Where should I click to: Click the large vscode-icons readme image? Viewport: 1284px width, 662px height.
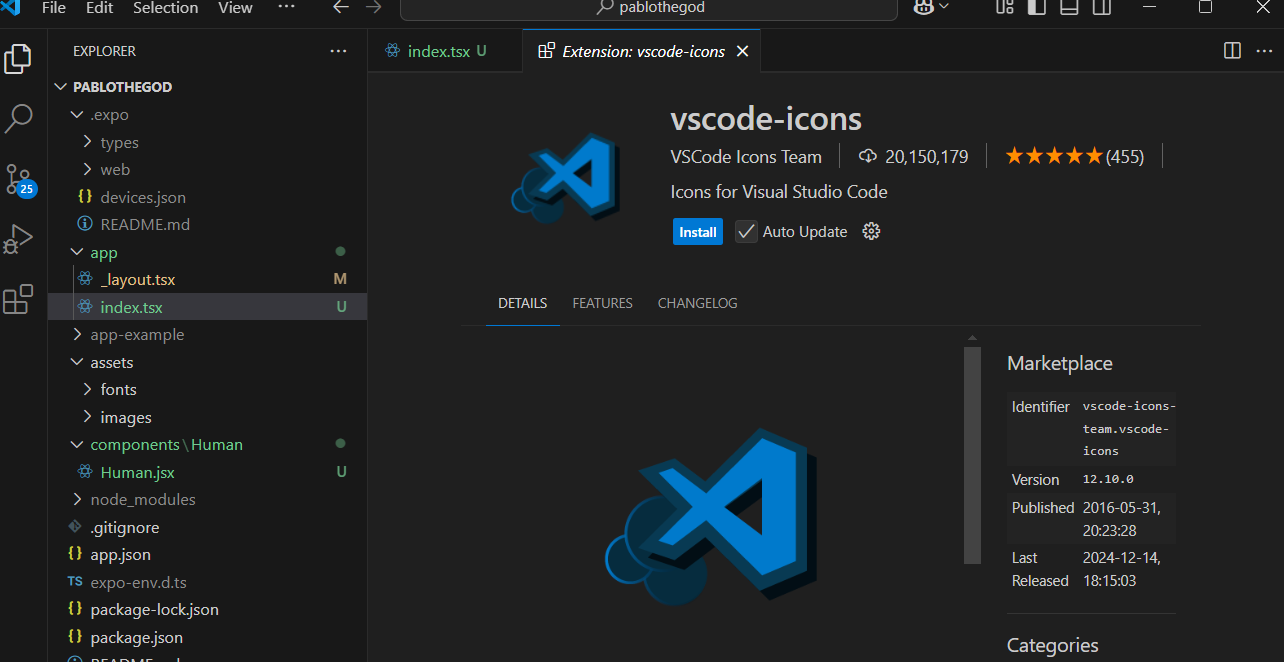point(711,517)
